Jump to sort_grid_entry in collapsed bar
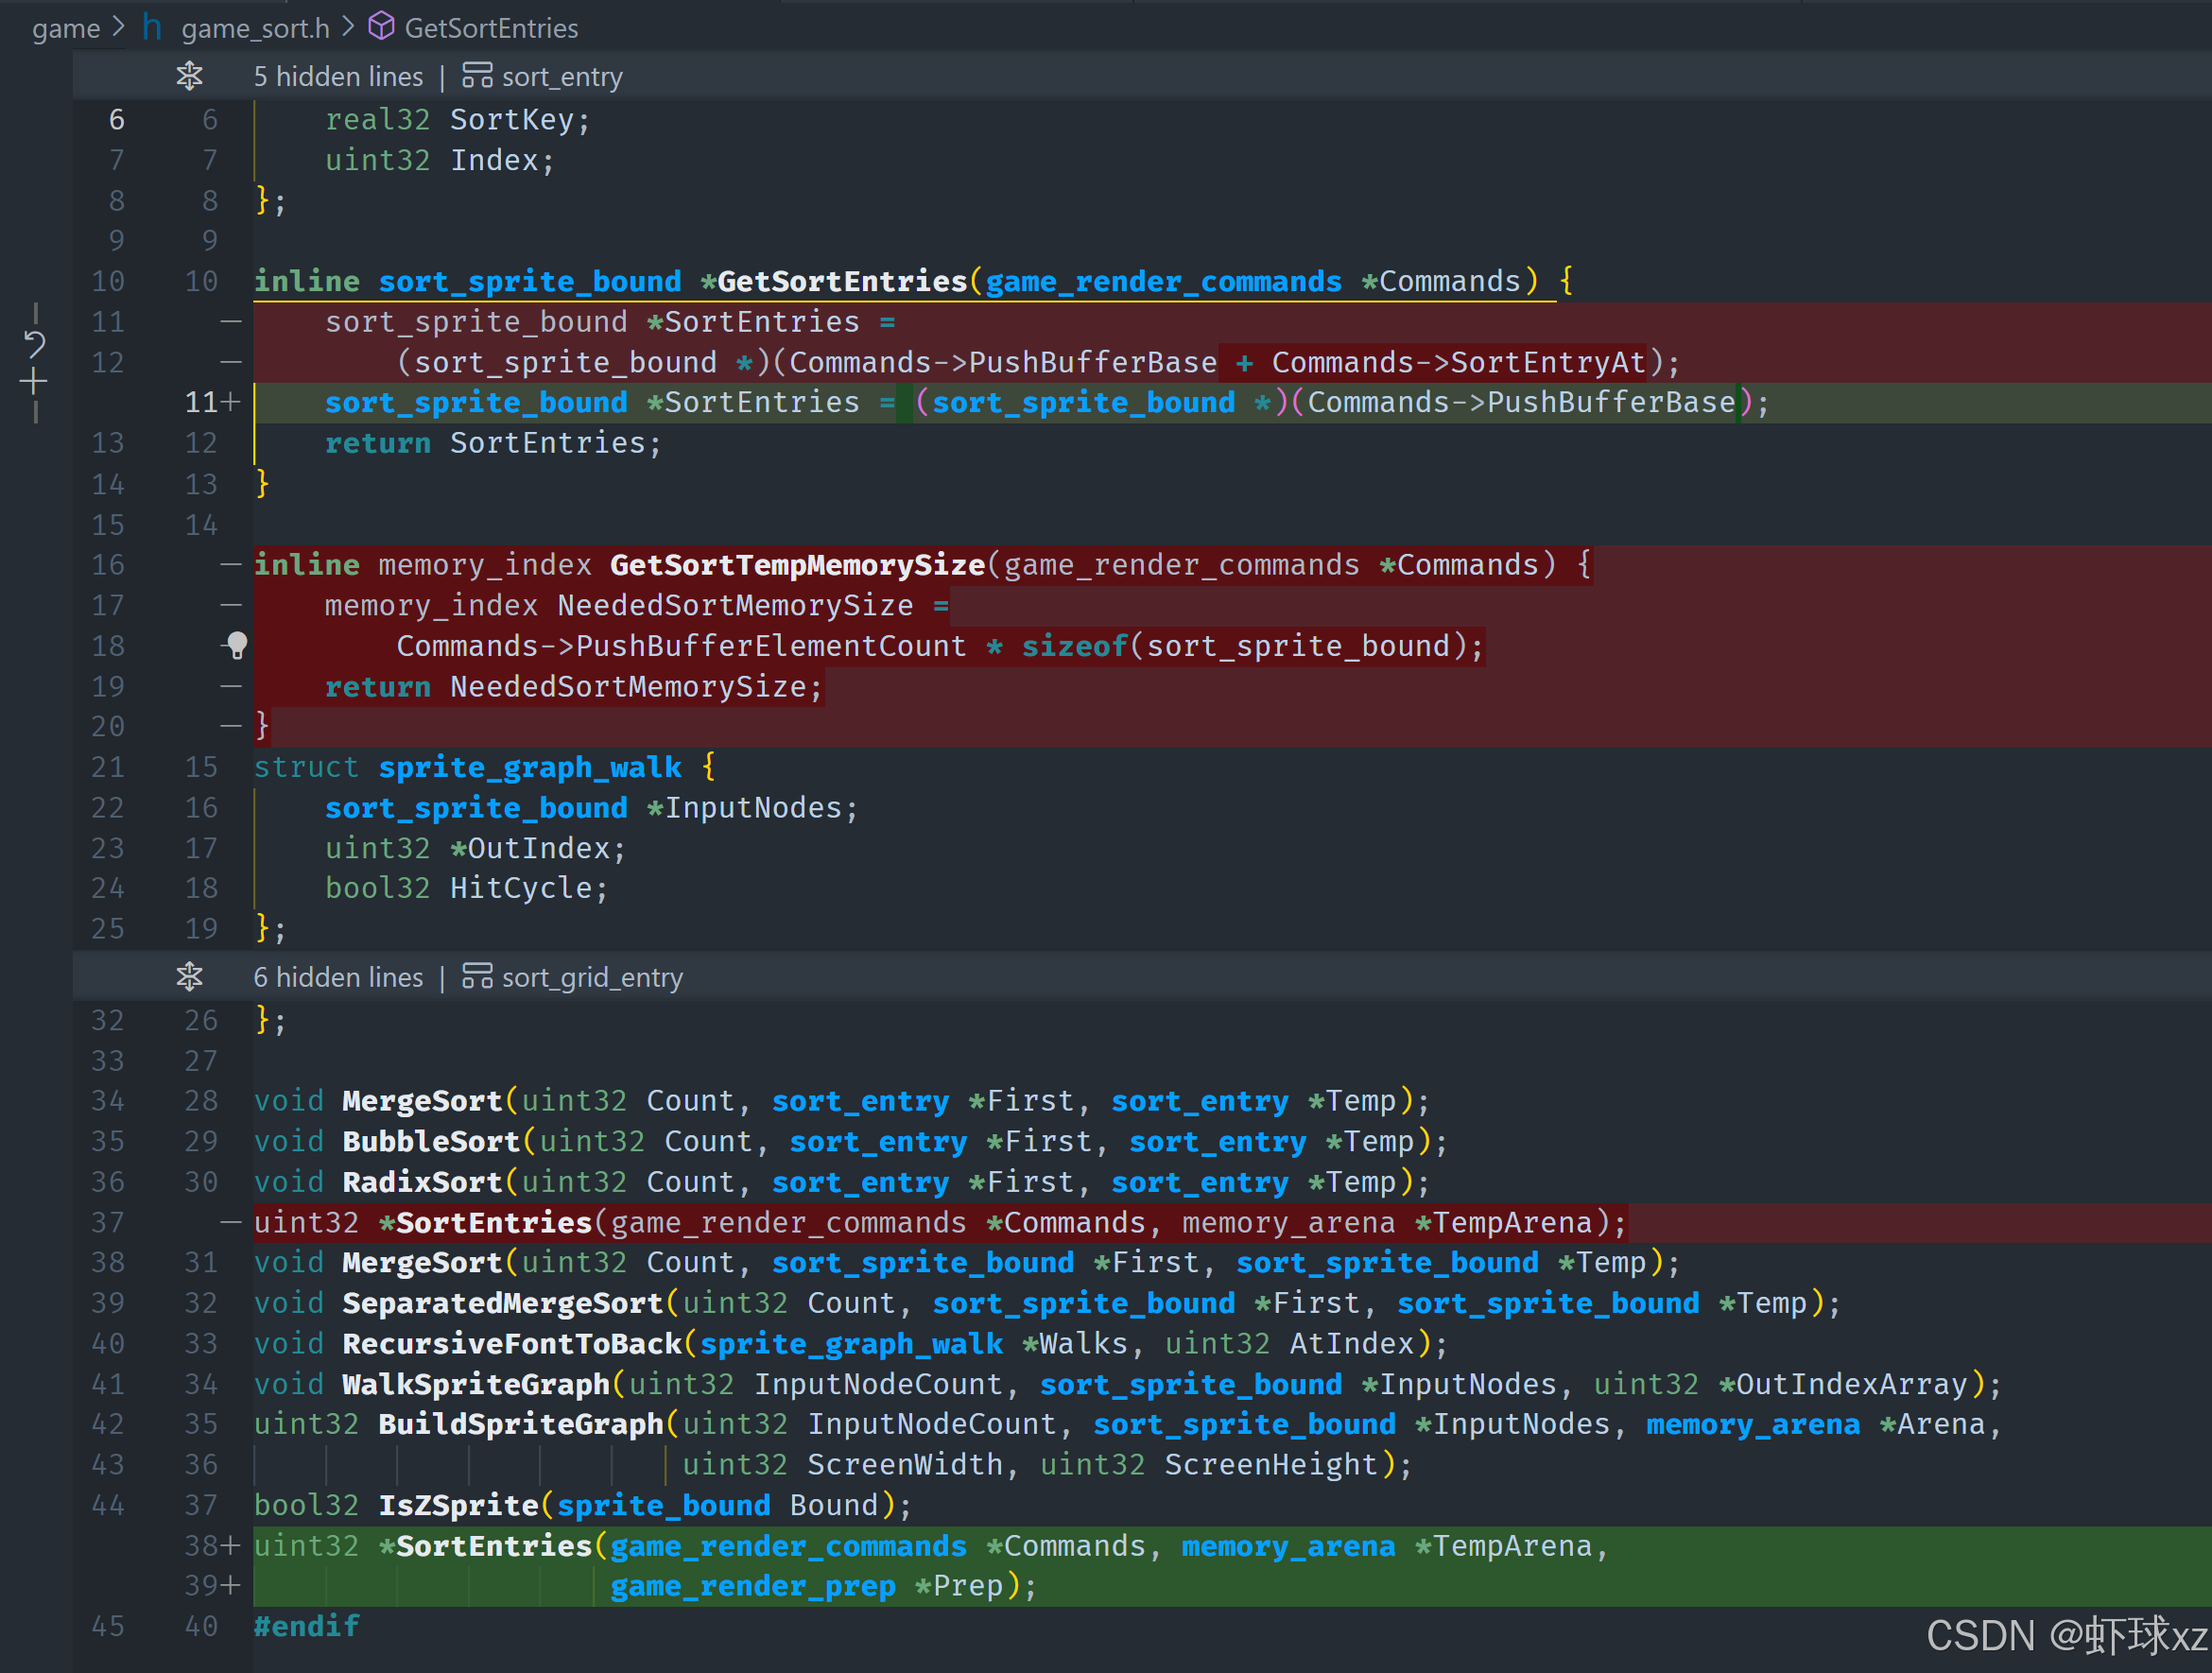 point(592,977)
